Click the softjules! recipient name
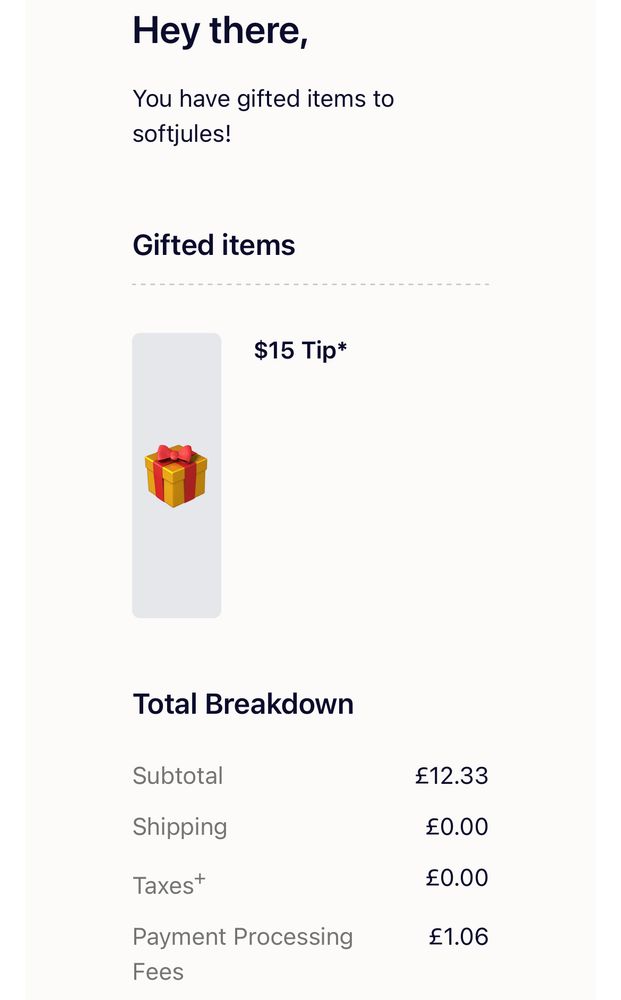 (x=182, y=134)
